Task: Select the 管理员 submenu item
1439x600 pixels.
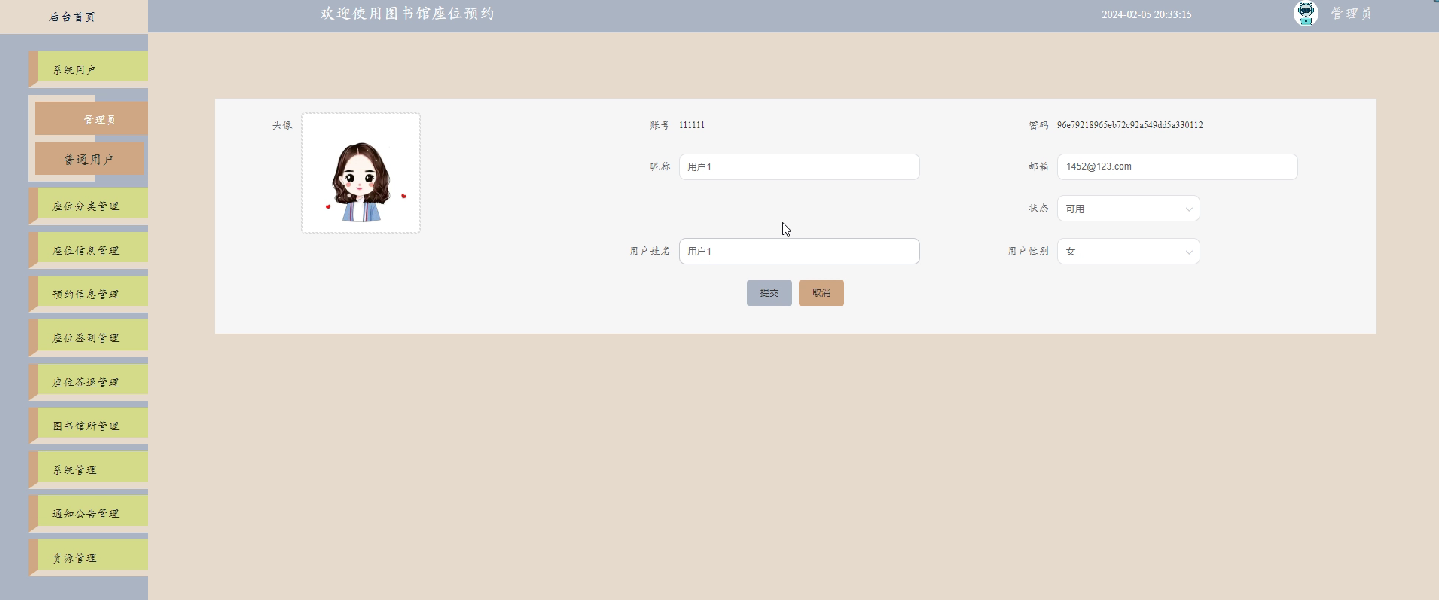Action: 91,118
